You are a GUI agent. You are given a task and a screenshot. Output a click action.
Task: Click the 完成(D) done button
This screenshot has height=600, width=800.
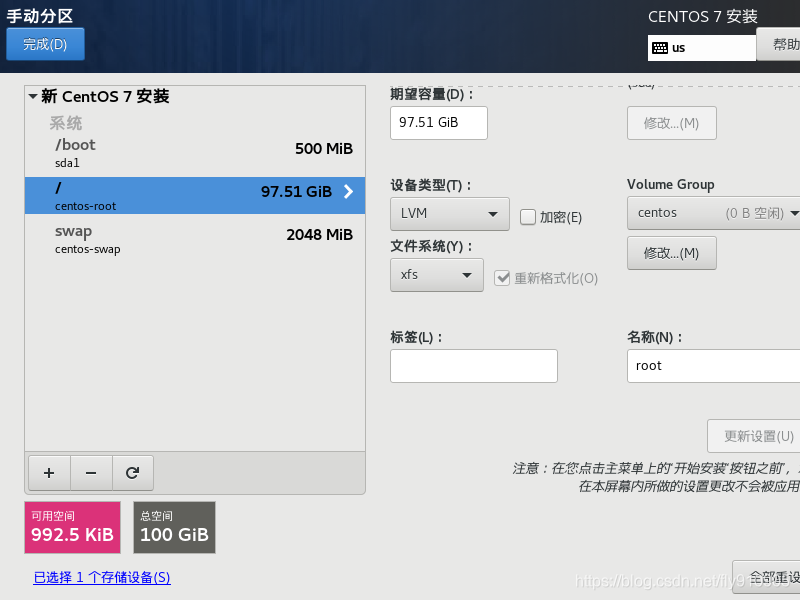point(45,44)
